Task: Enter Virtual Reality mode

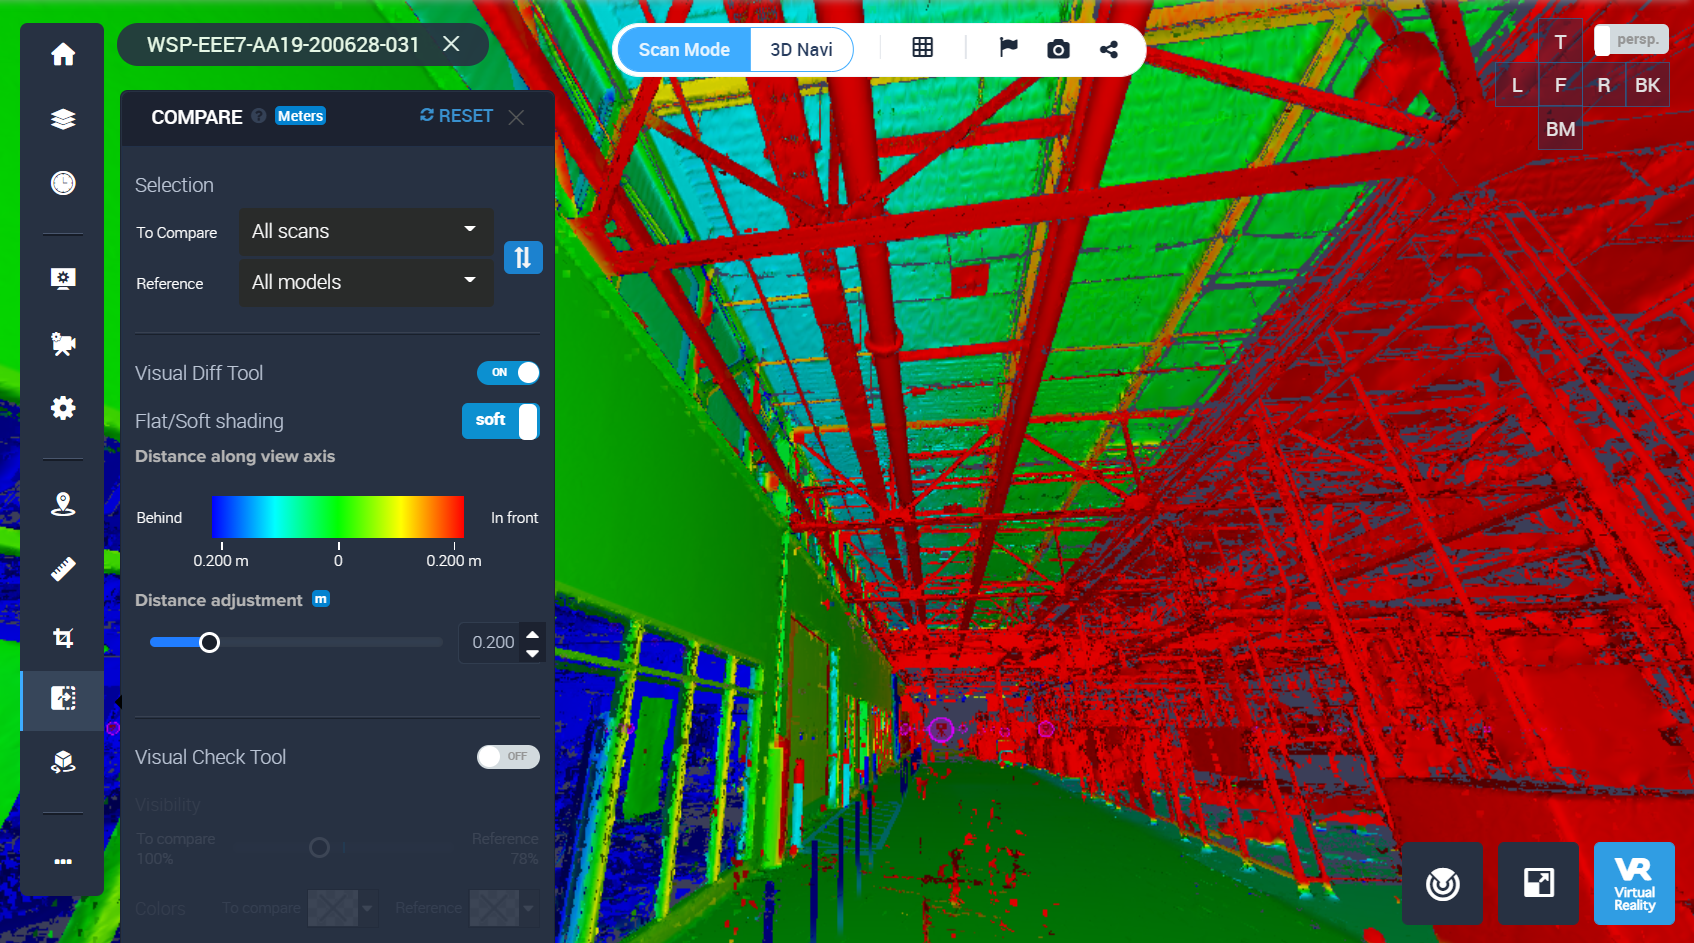Action: (1634, 883)
